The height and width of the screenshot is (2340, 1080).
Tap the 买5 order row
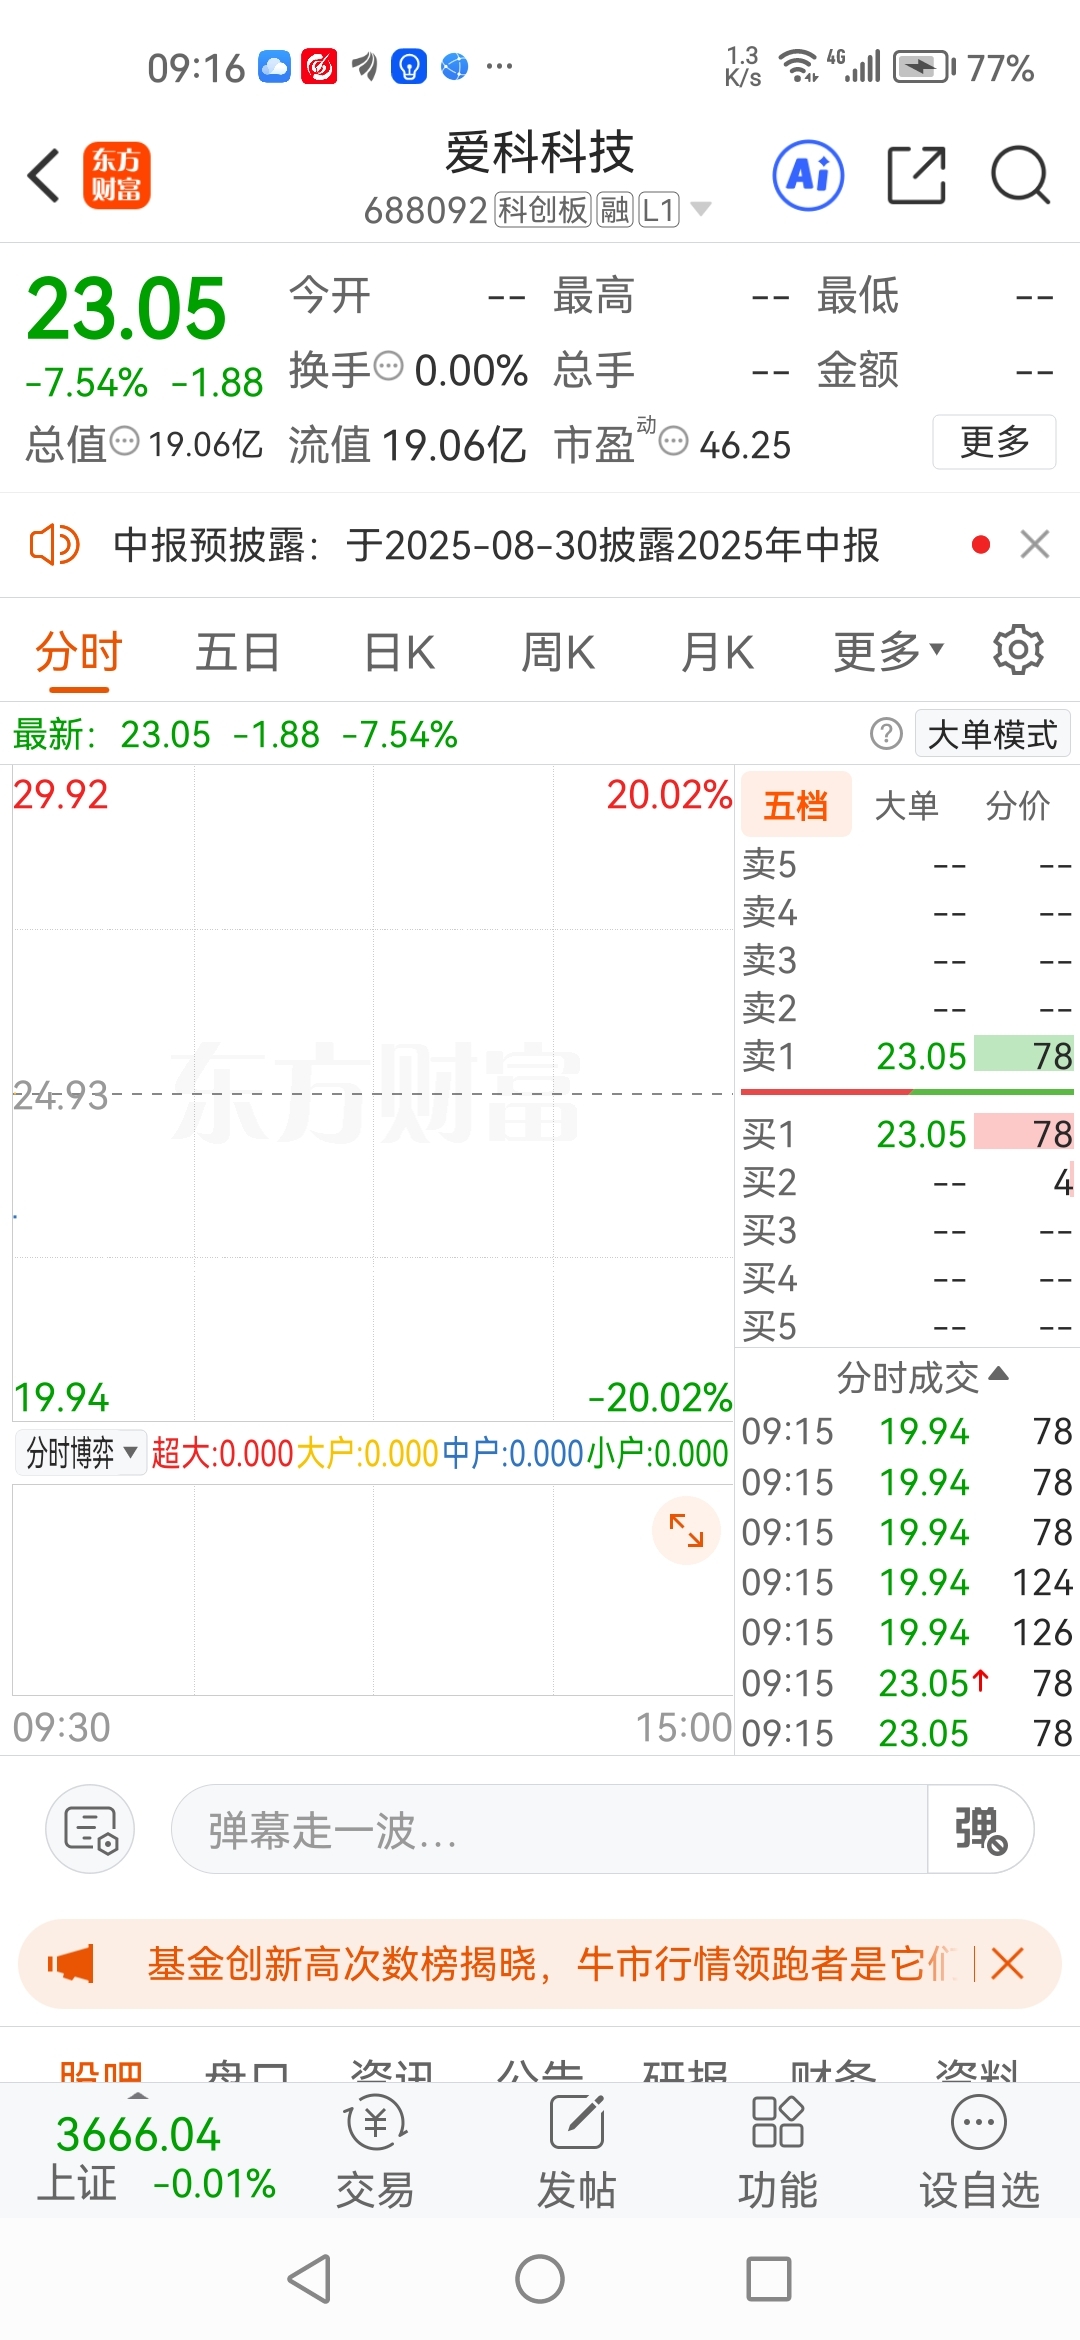pos(907,1326)
